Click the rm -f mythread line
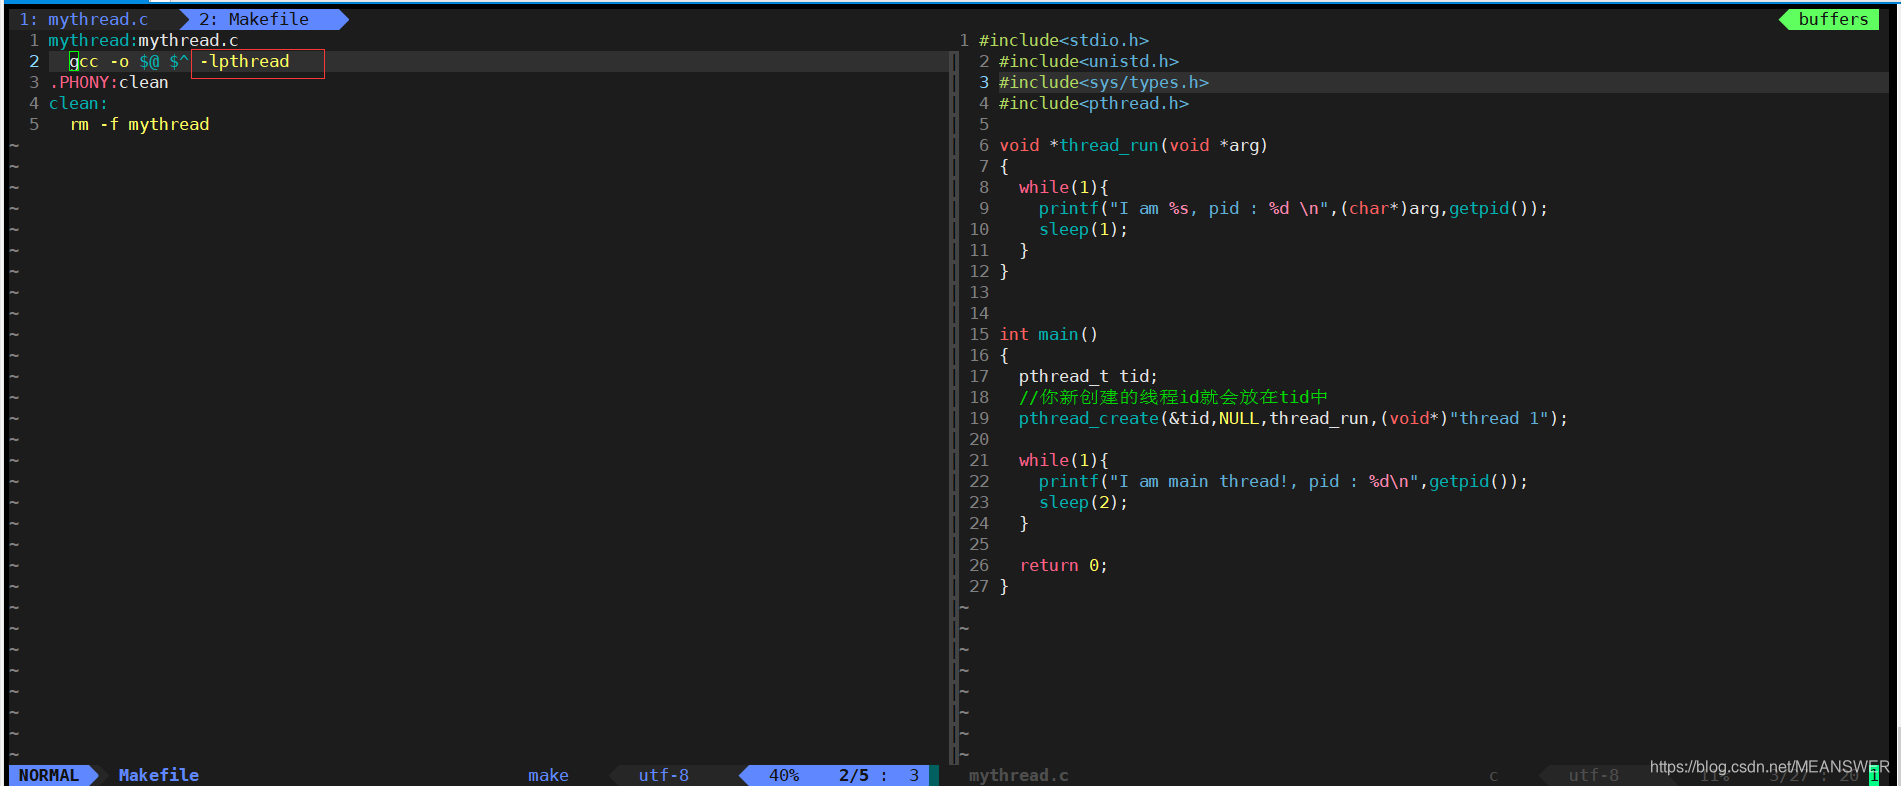Viewport: 1901px width, 786px height. coord(139,124)
